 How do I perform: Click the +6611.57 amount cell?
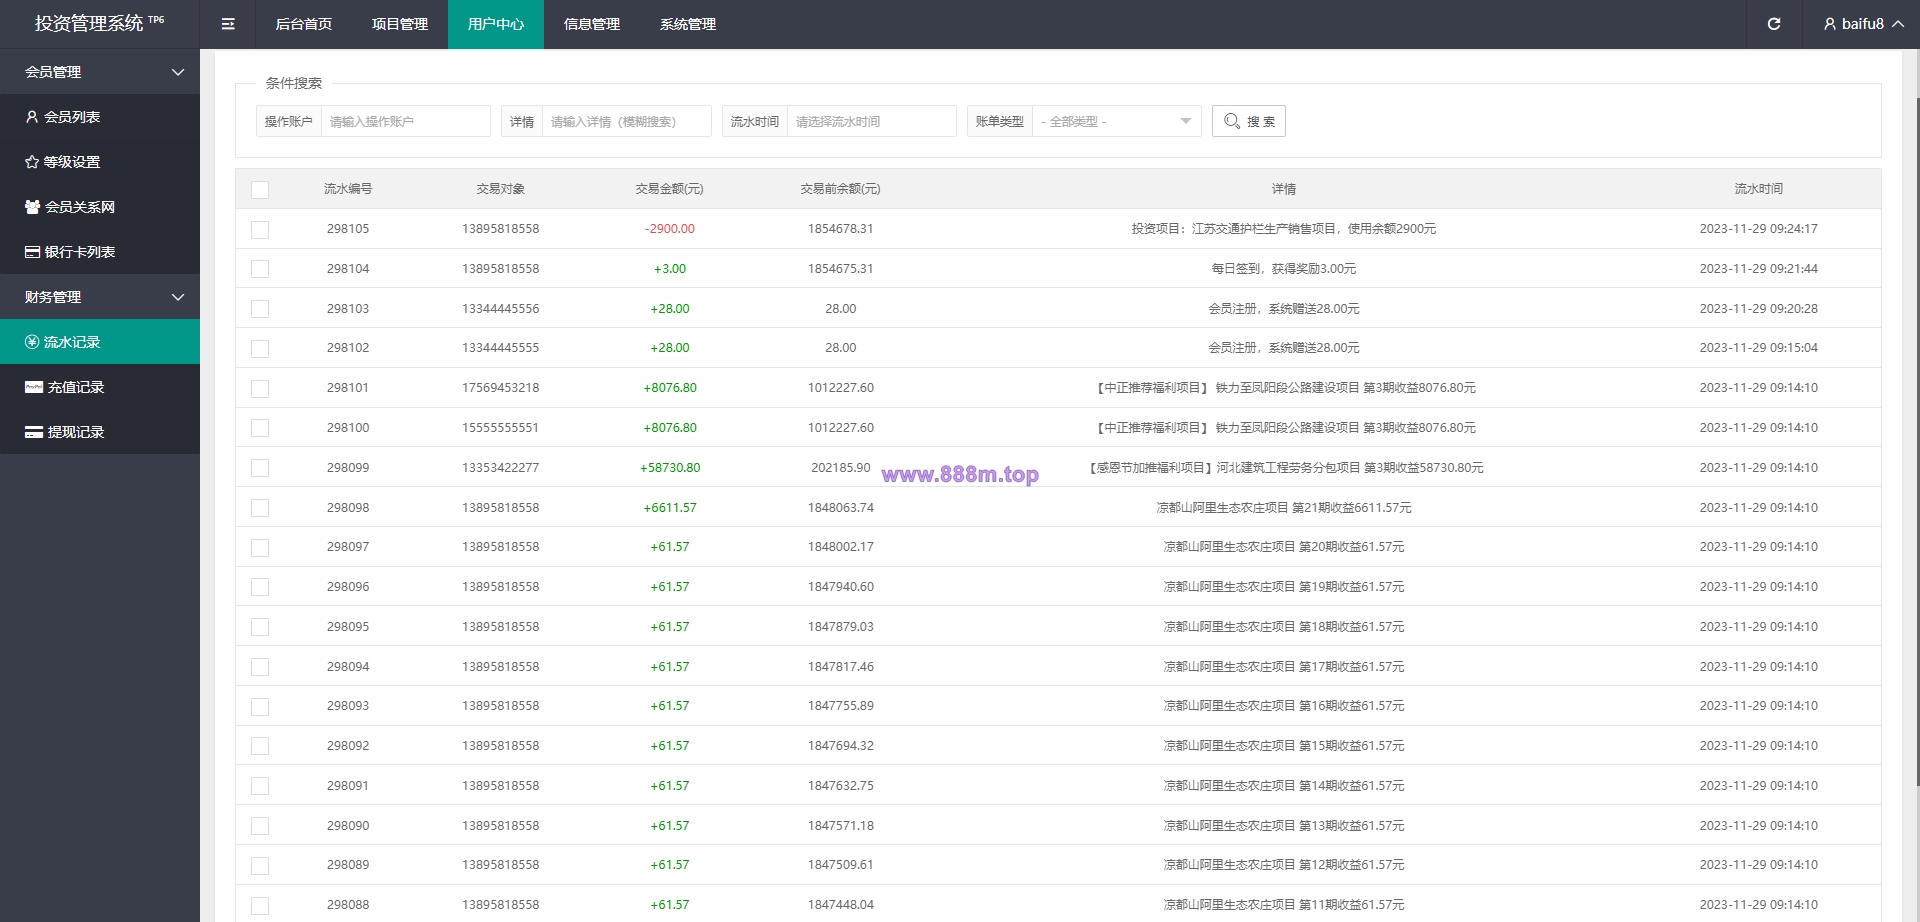click(x=670, y=508)
